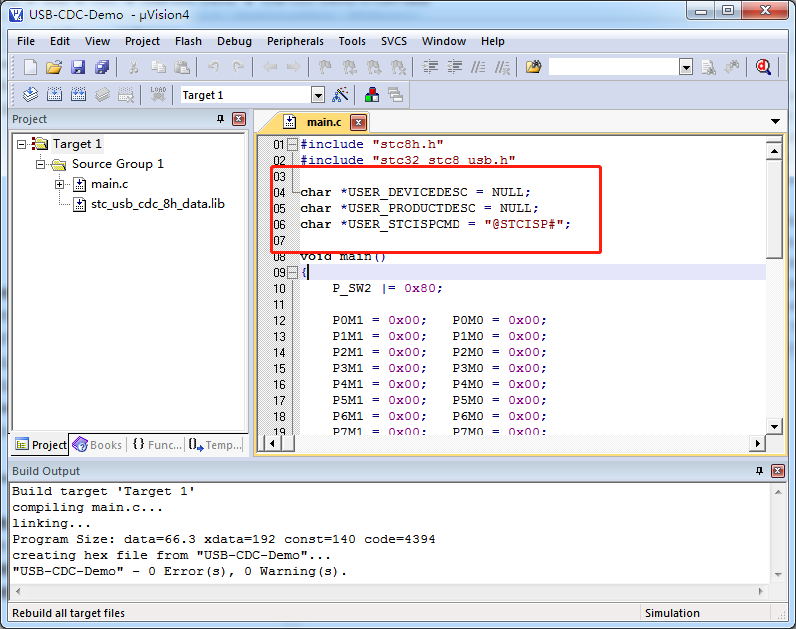
Task: Open the Target 1 dropdown arrow
Action: [x=318, y=95]
